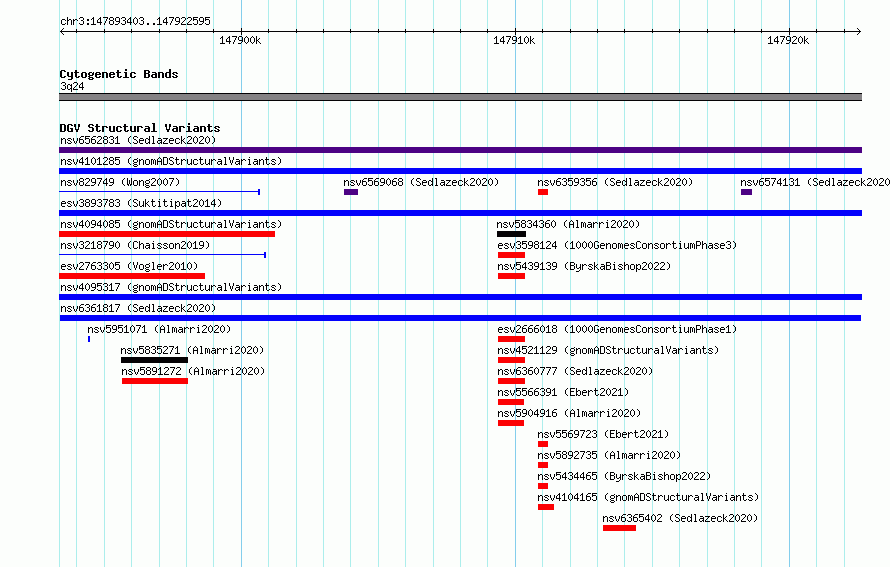Click nsv5834360 (Almarri2020) label

568,224
